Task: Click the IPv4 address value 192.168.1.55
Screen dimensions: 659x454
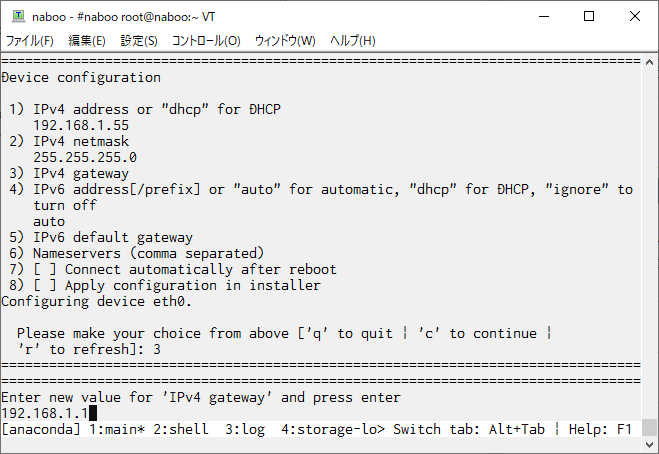Action: coord(81,125)
